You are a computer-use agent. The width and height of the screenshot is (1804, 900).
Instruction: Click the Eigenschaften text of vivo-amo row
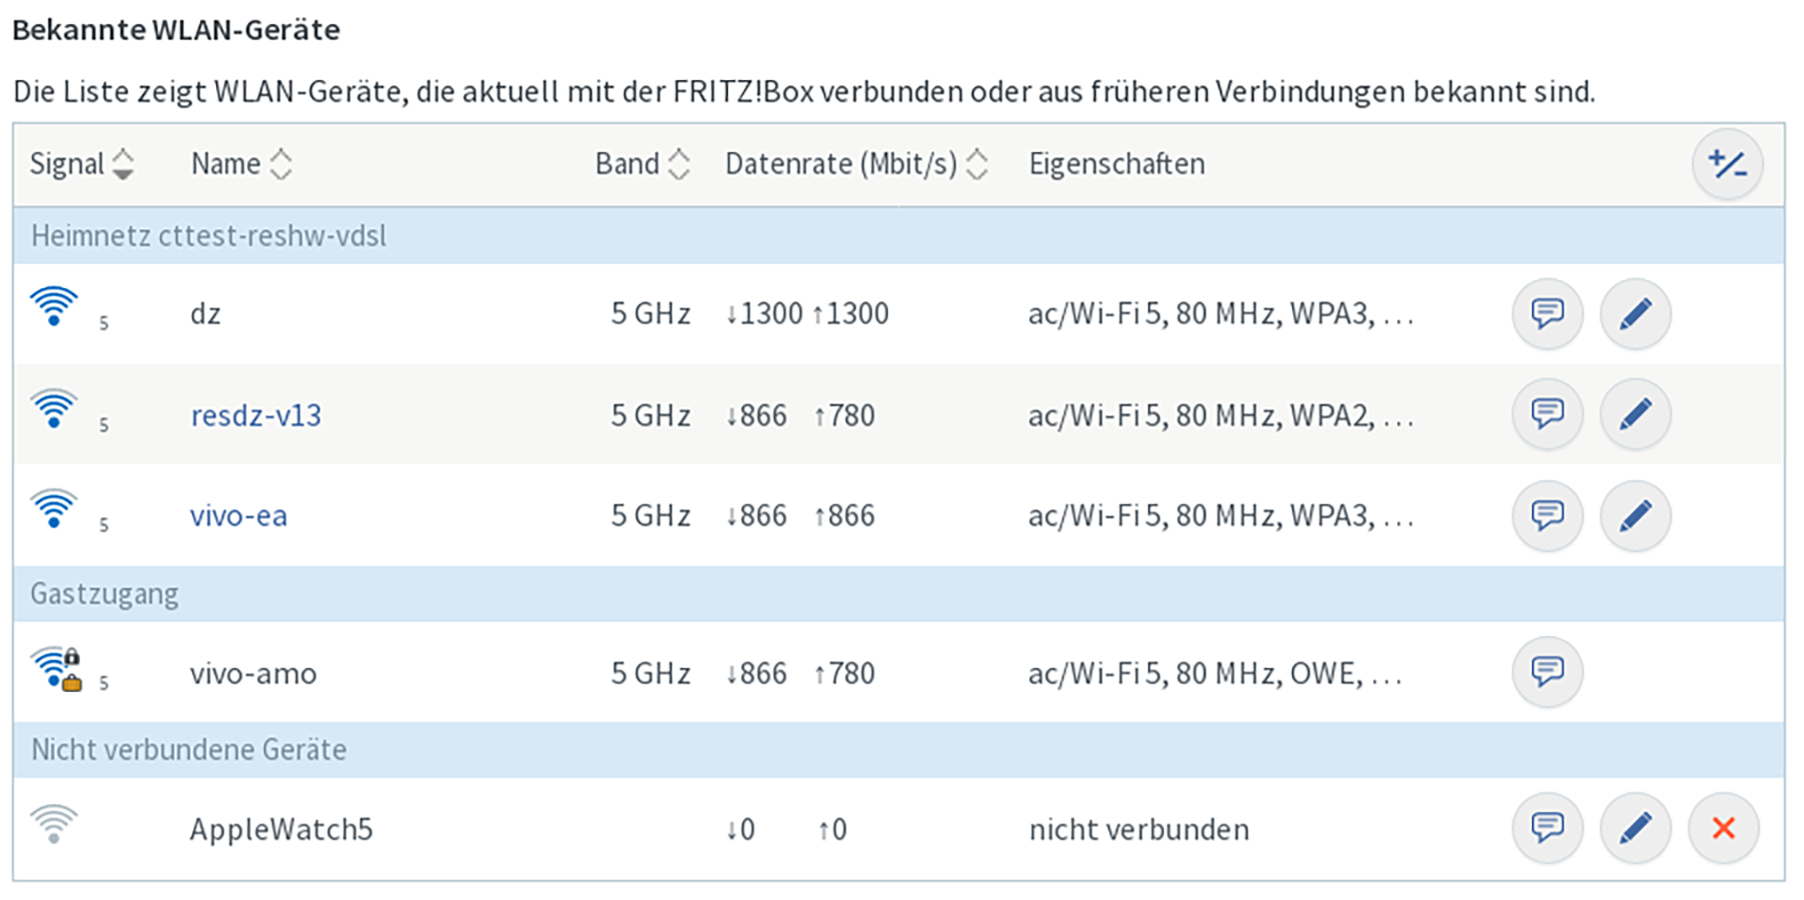1214,673
